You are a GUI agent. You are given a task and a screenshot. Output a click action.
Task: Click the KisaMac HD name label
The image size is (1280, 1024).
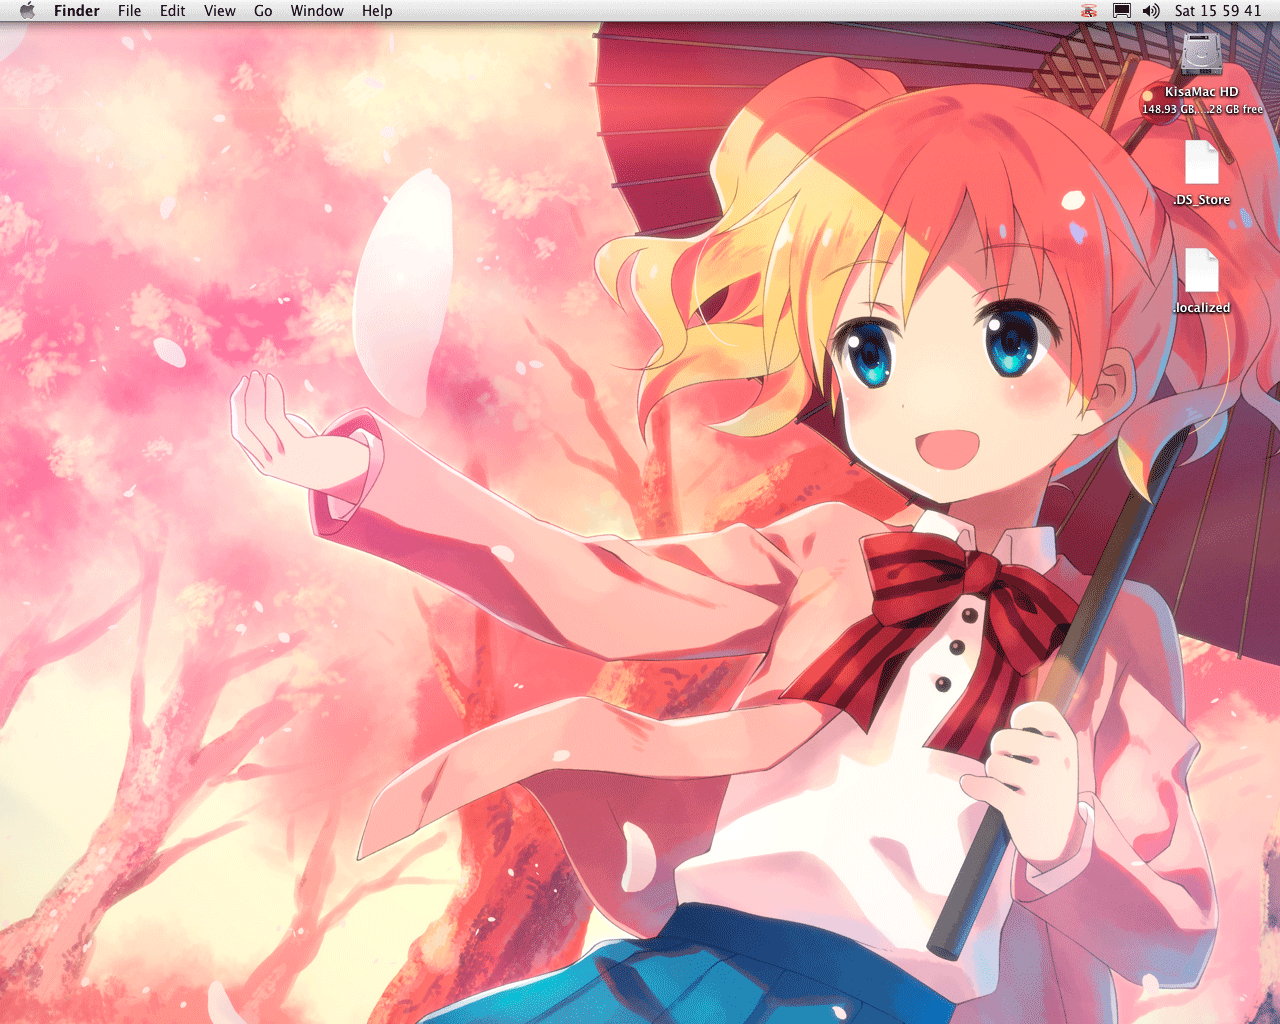[1201, 92]
